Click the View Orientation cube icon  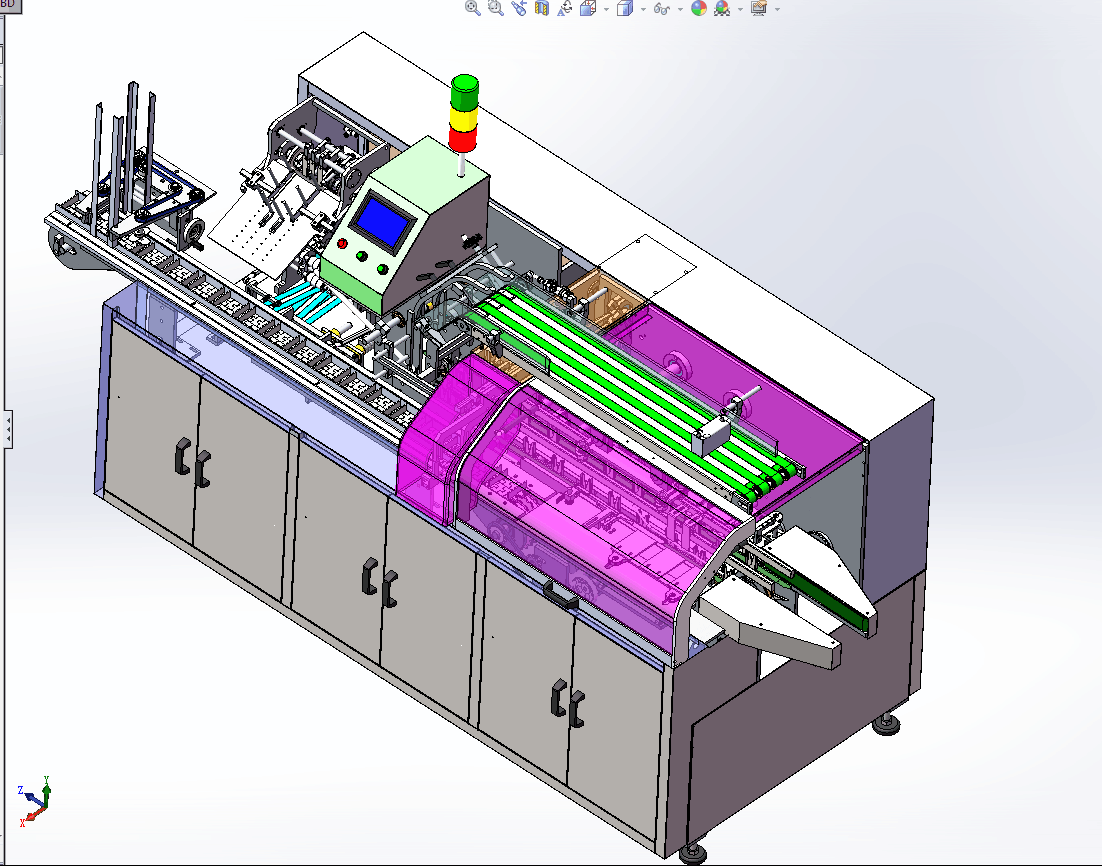(588, 8)
